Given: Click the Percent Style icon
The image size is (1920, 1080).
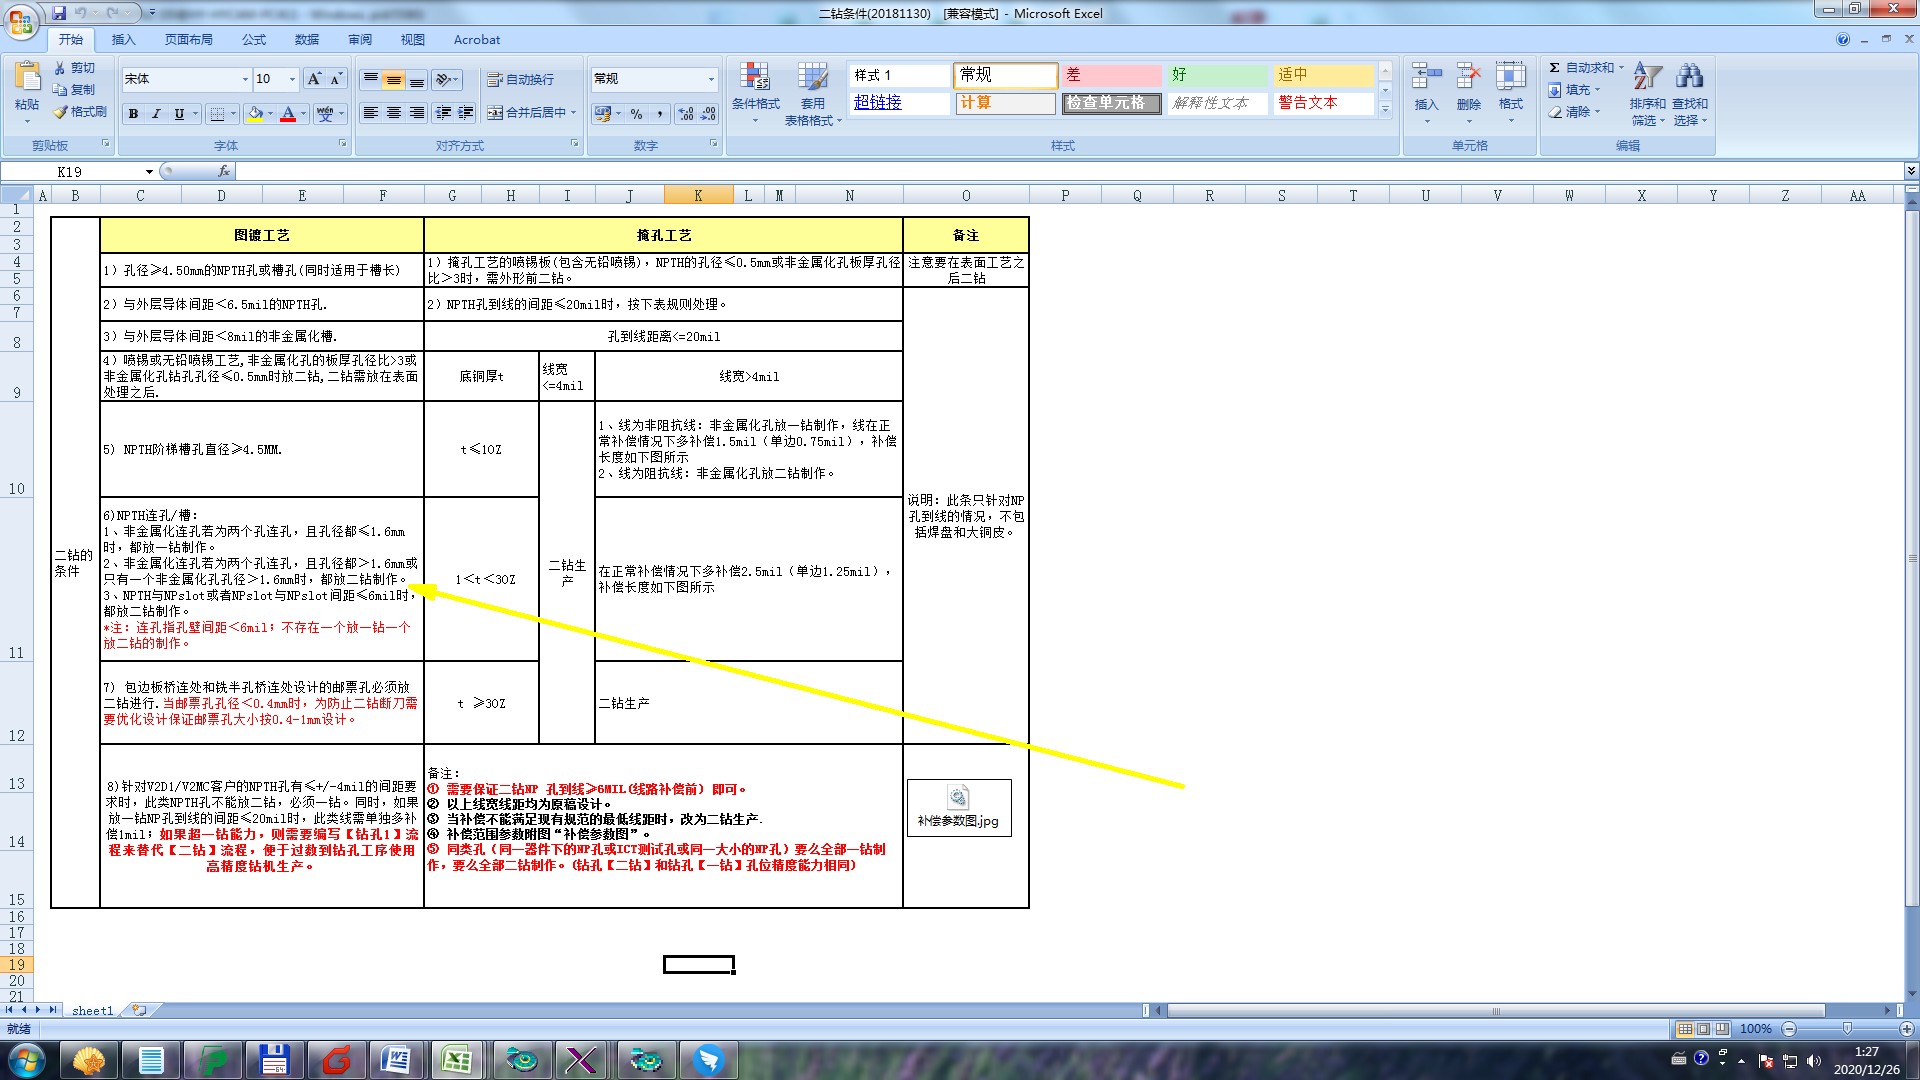Looking at the screenshot, I should [x=637, y=114].
